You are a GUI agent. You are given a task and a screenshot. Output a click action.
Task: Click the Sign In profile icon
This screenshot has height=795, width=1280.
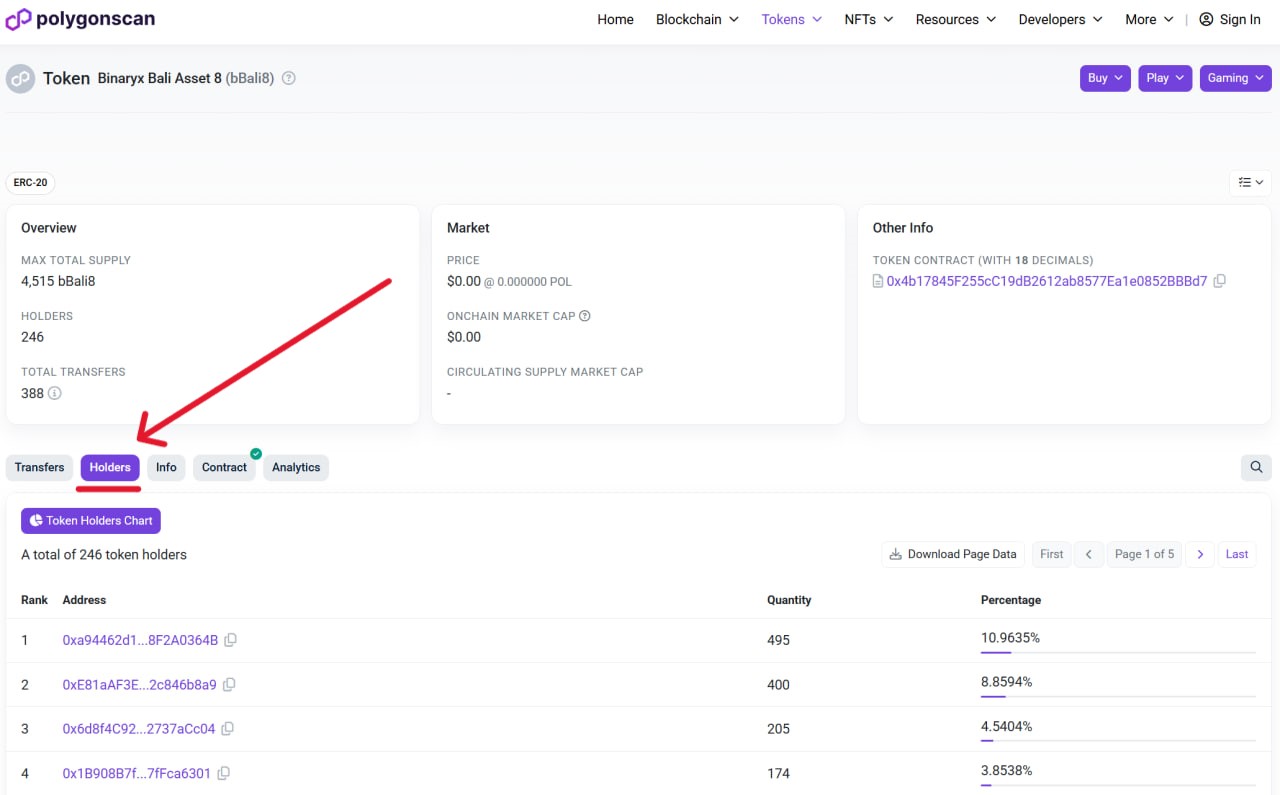(1204, 18)
